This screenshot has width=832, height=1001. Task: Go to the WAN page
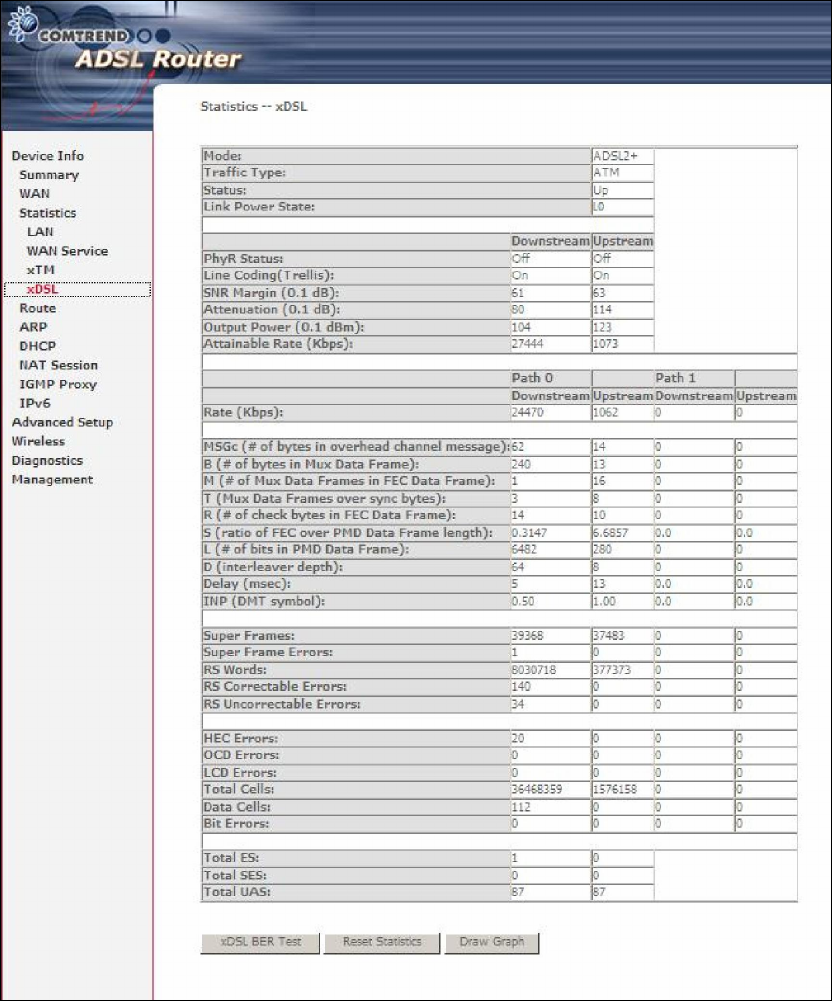tap(34, 193)
